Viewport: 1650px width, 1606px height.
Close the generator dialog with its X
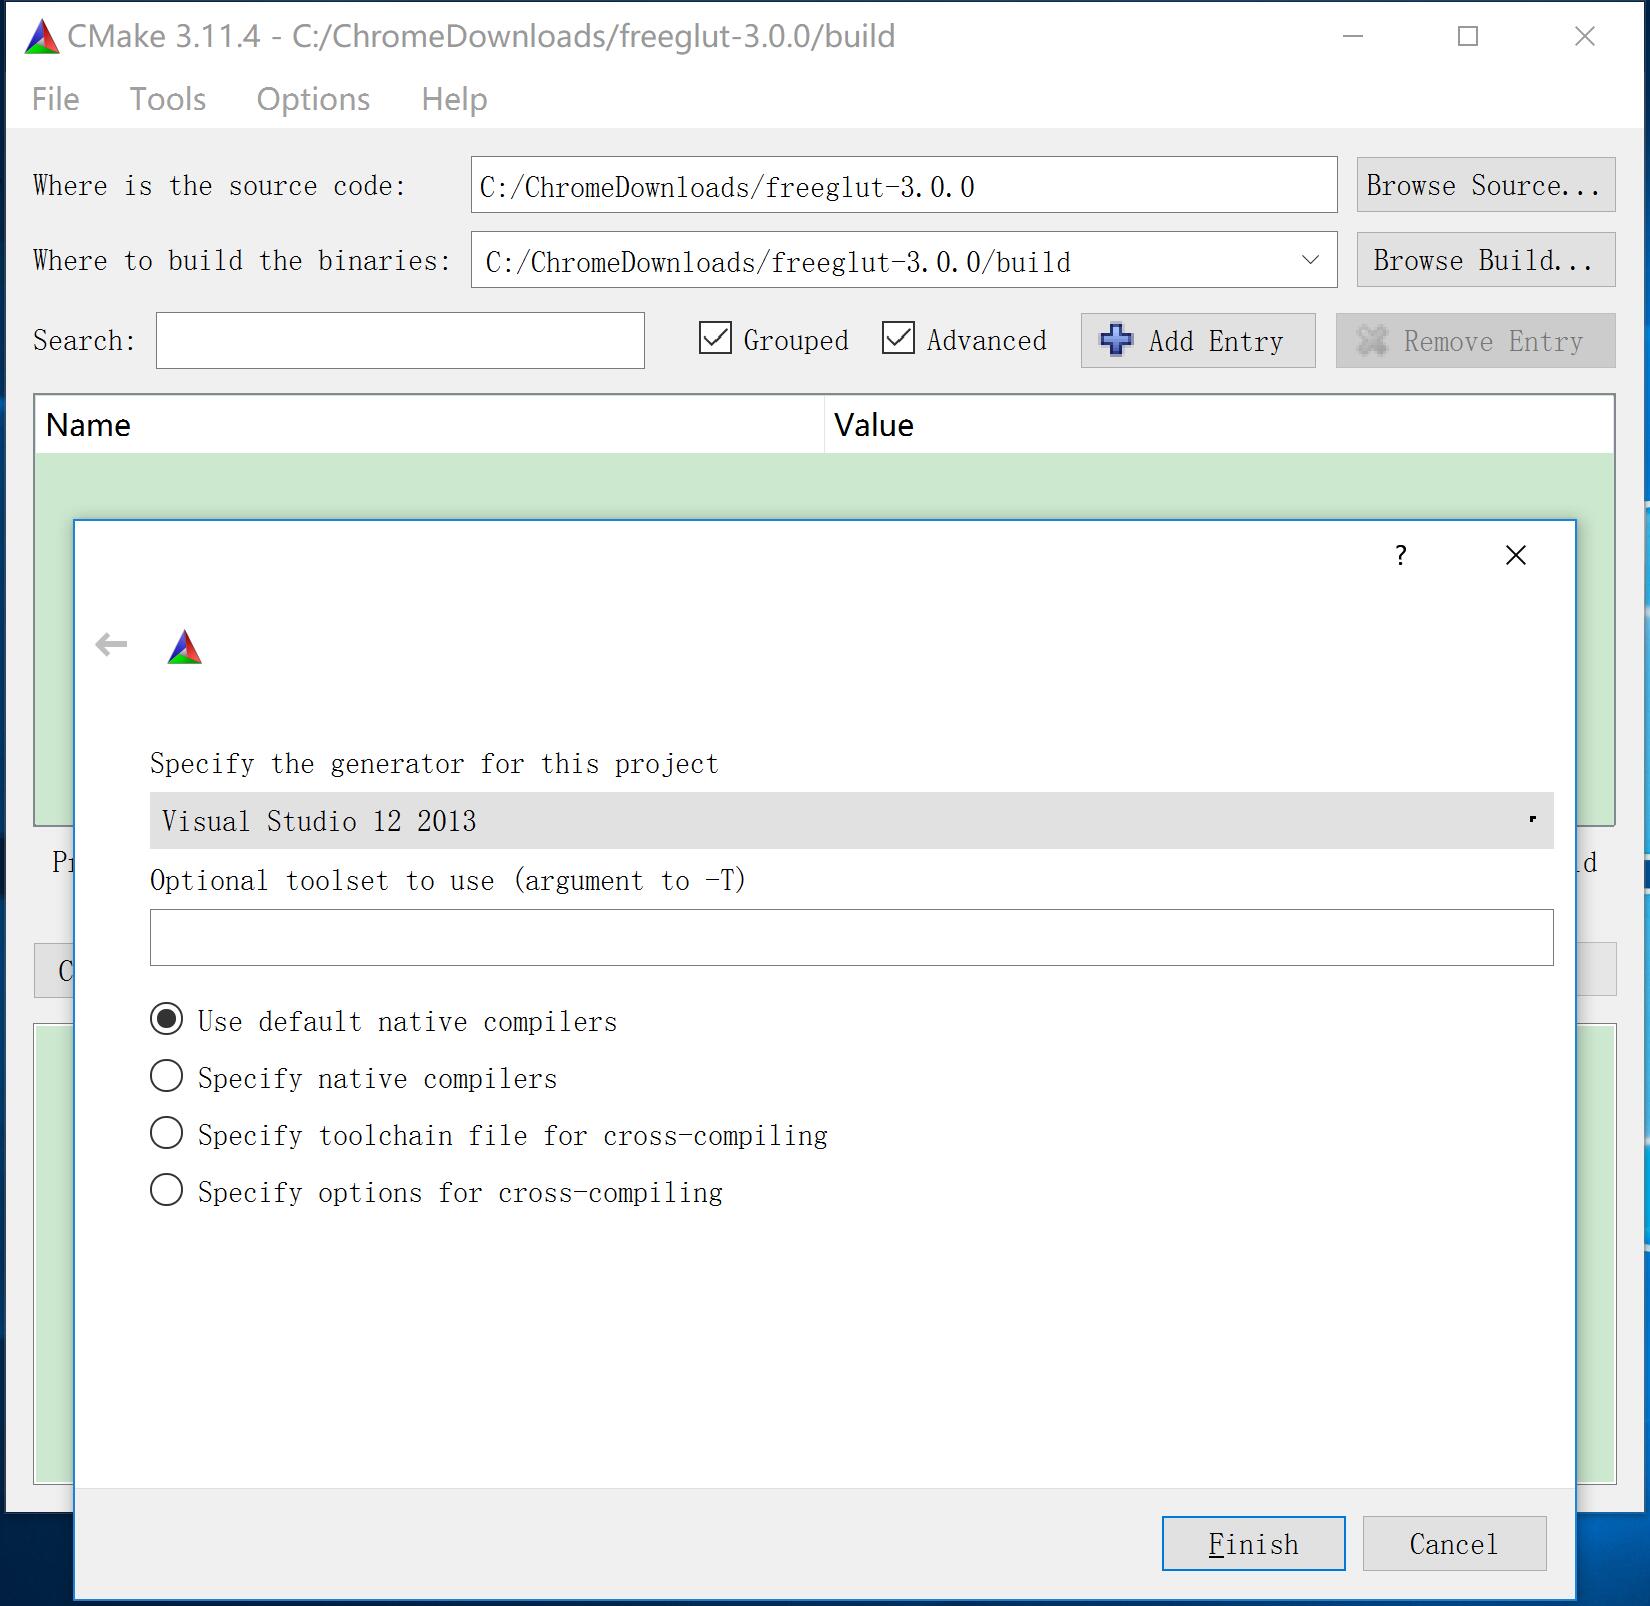(1516, 555)
